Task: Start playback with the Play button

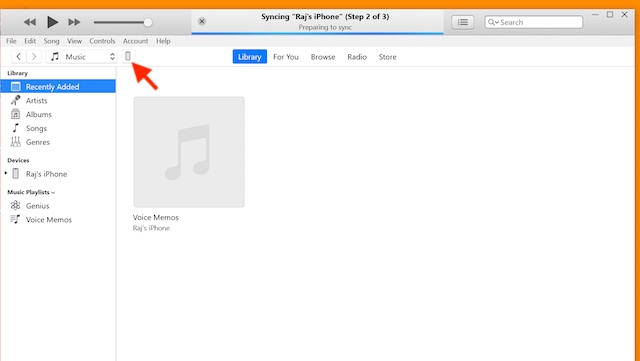Action: [x=52, y=22]
